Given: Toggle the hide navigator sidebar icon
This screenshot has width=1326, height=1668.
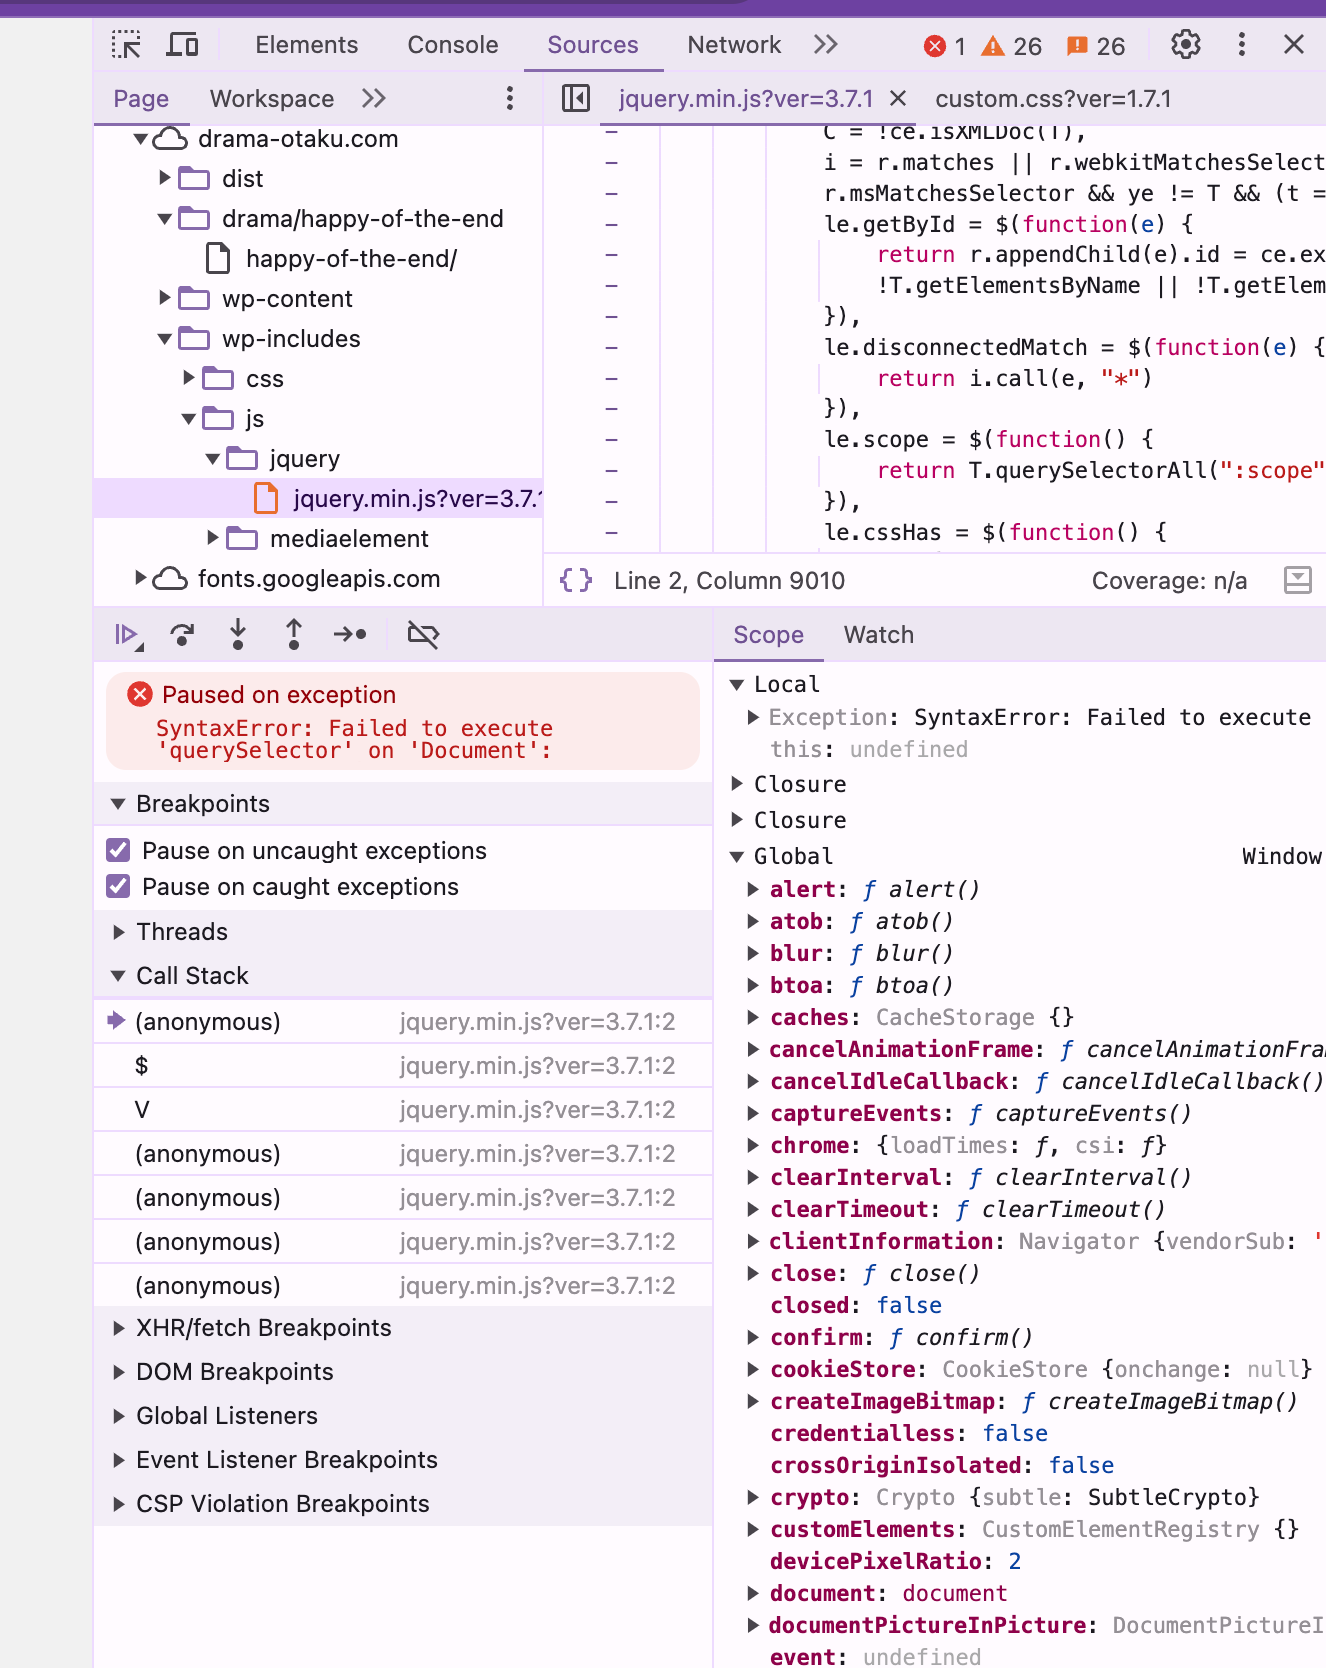Looking at the screenshot, I should [575, 98].
